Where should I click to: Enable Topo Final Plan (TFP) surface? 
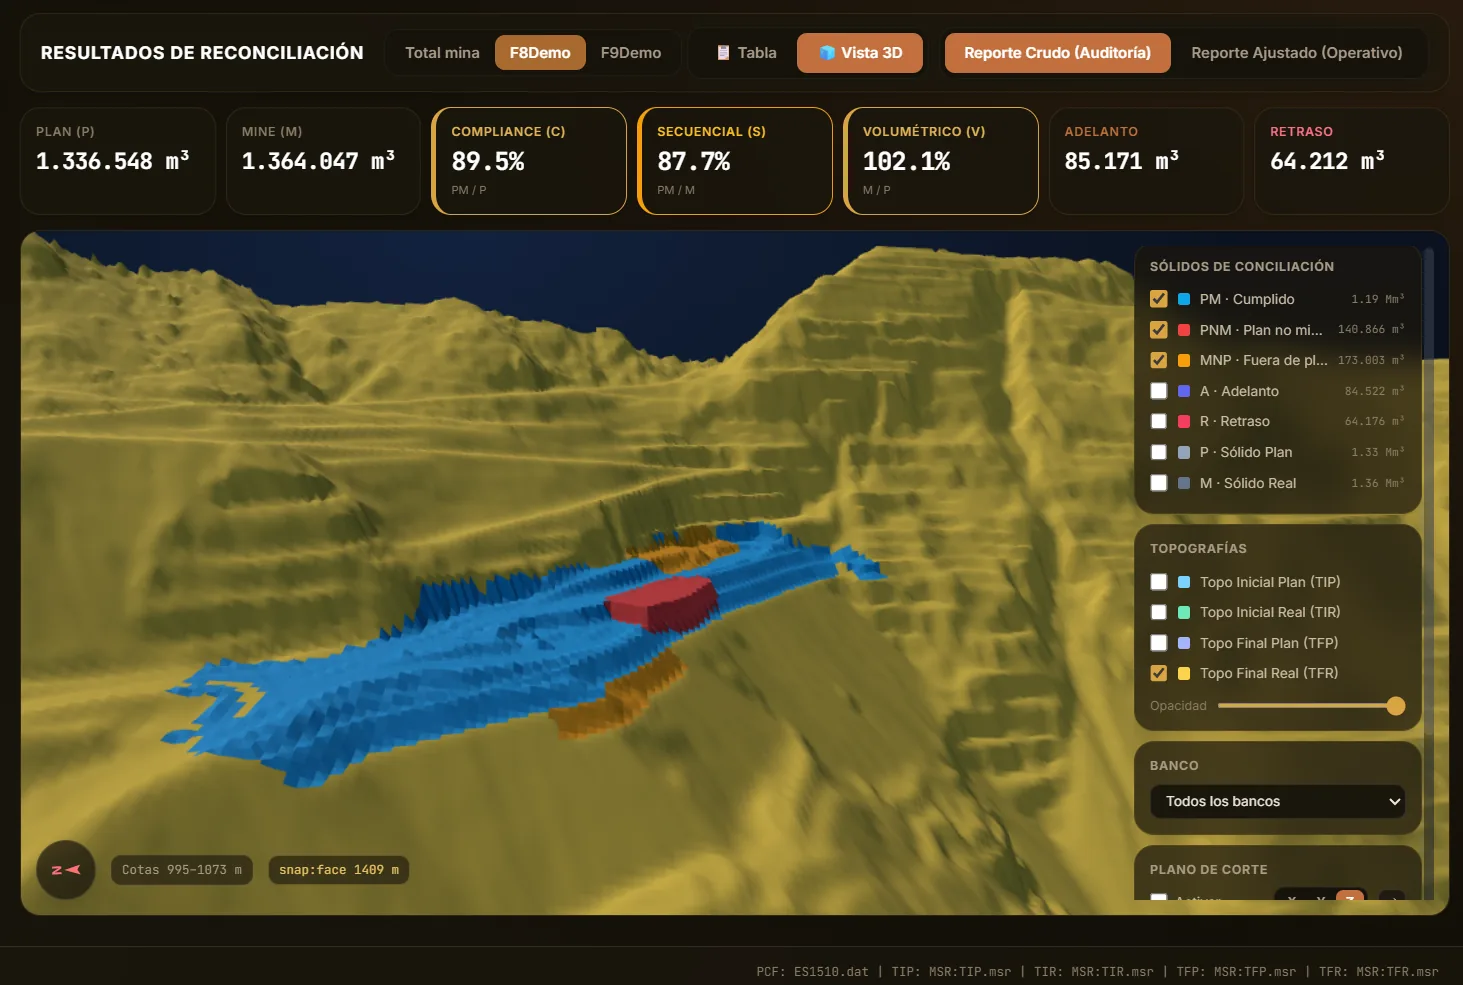click(x=1159, y=643)
